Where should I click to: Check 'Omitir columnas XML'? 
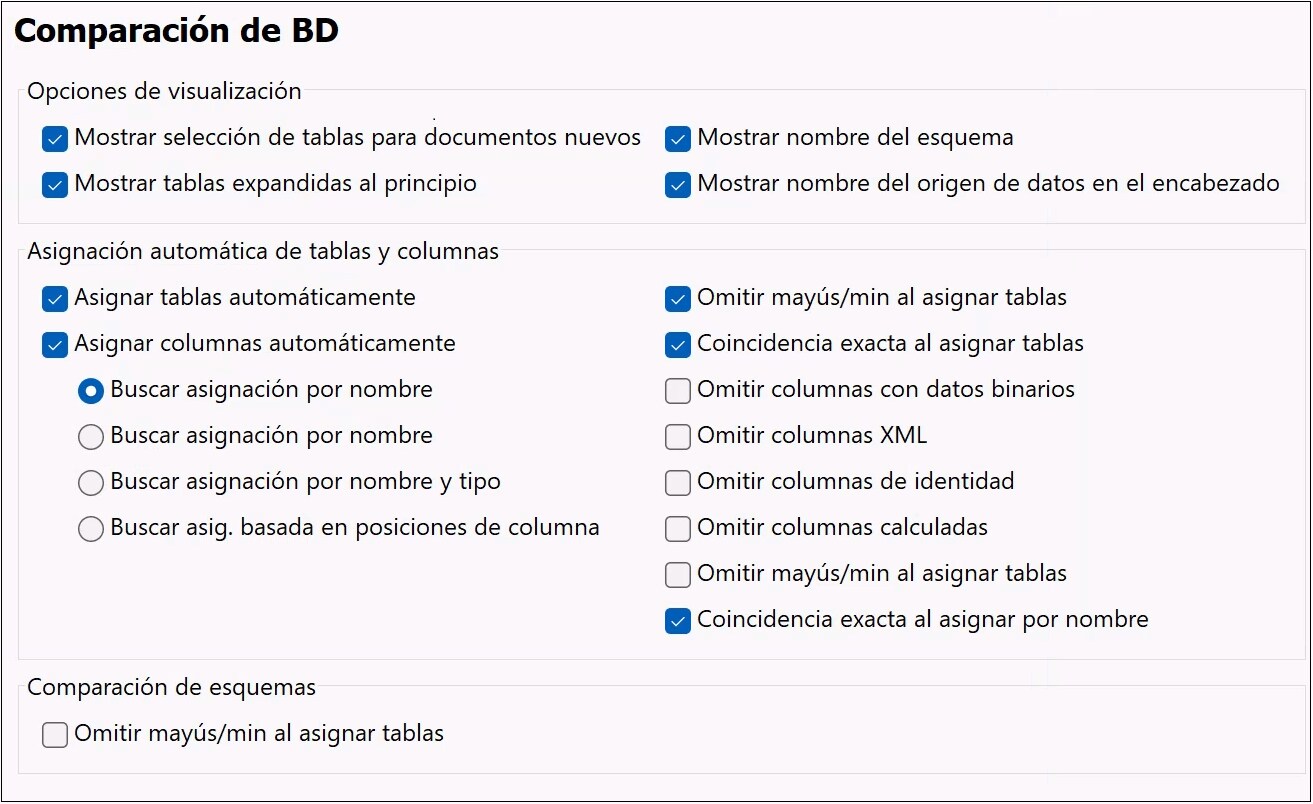click(x=678, y=436)
